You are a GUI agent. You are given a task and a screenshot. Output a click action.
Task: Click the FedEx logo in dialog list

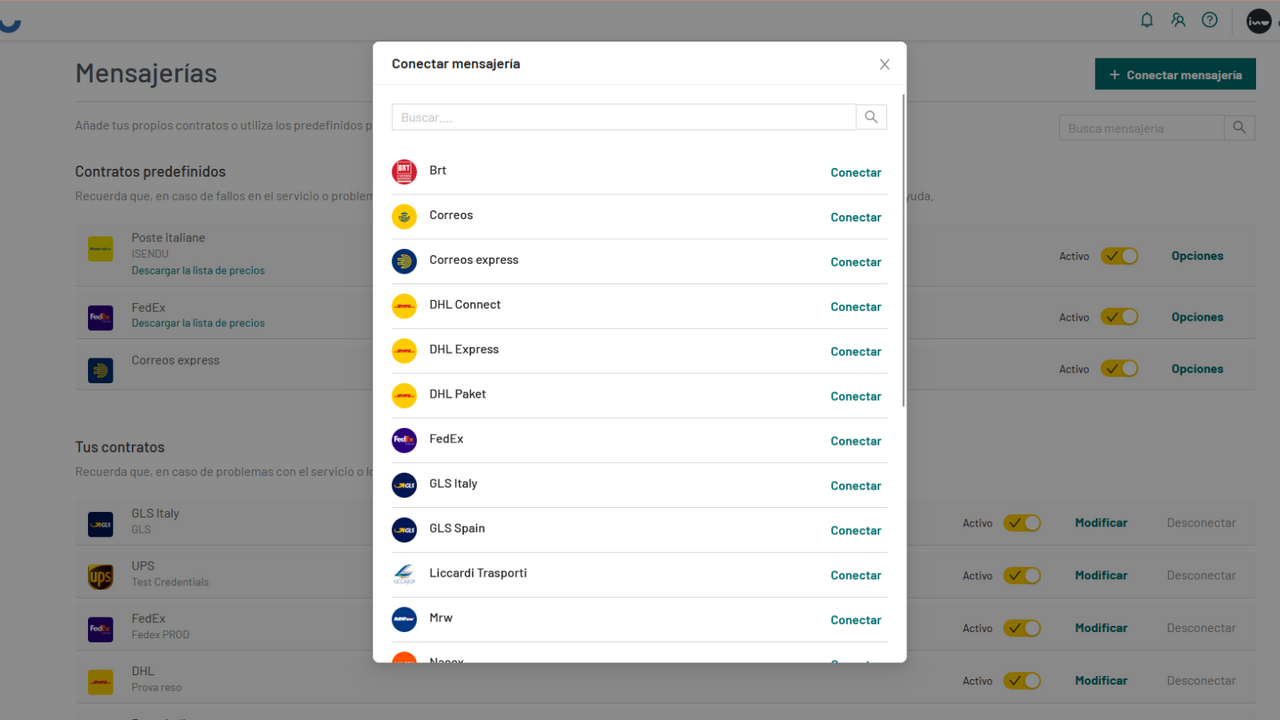[404, 440]
